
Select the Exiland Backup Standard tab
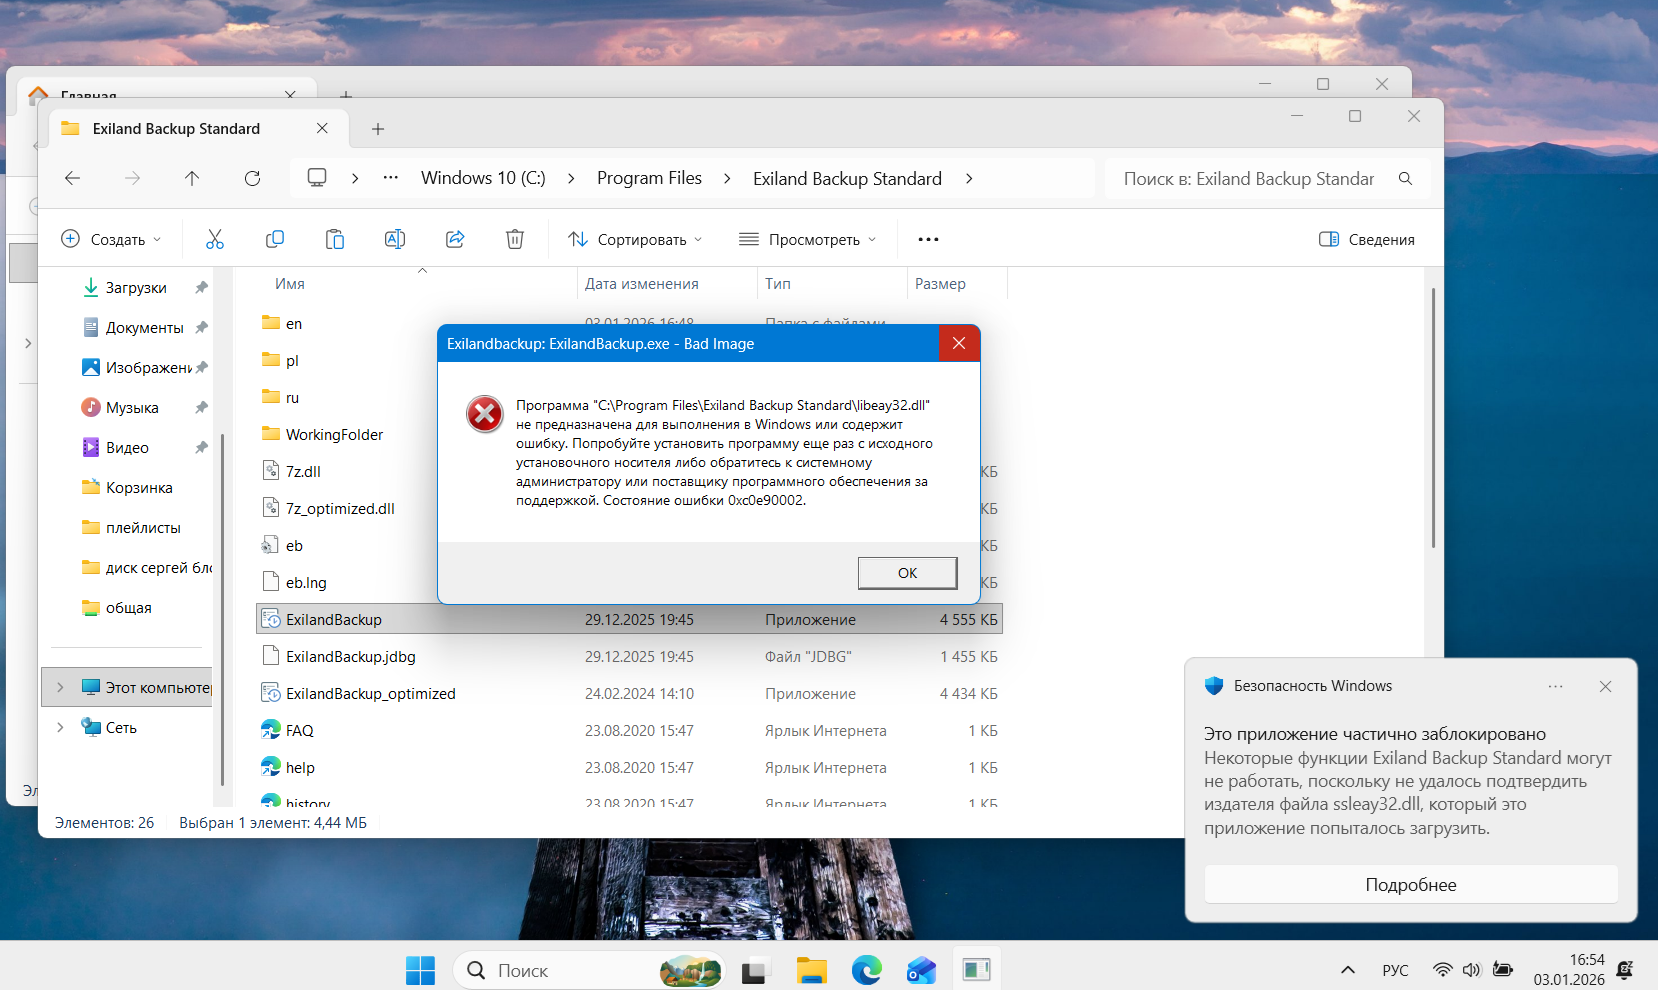pos(177,129)
